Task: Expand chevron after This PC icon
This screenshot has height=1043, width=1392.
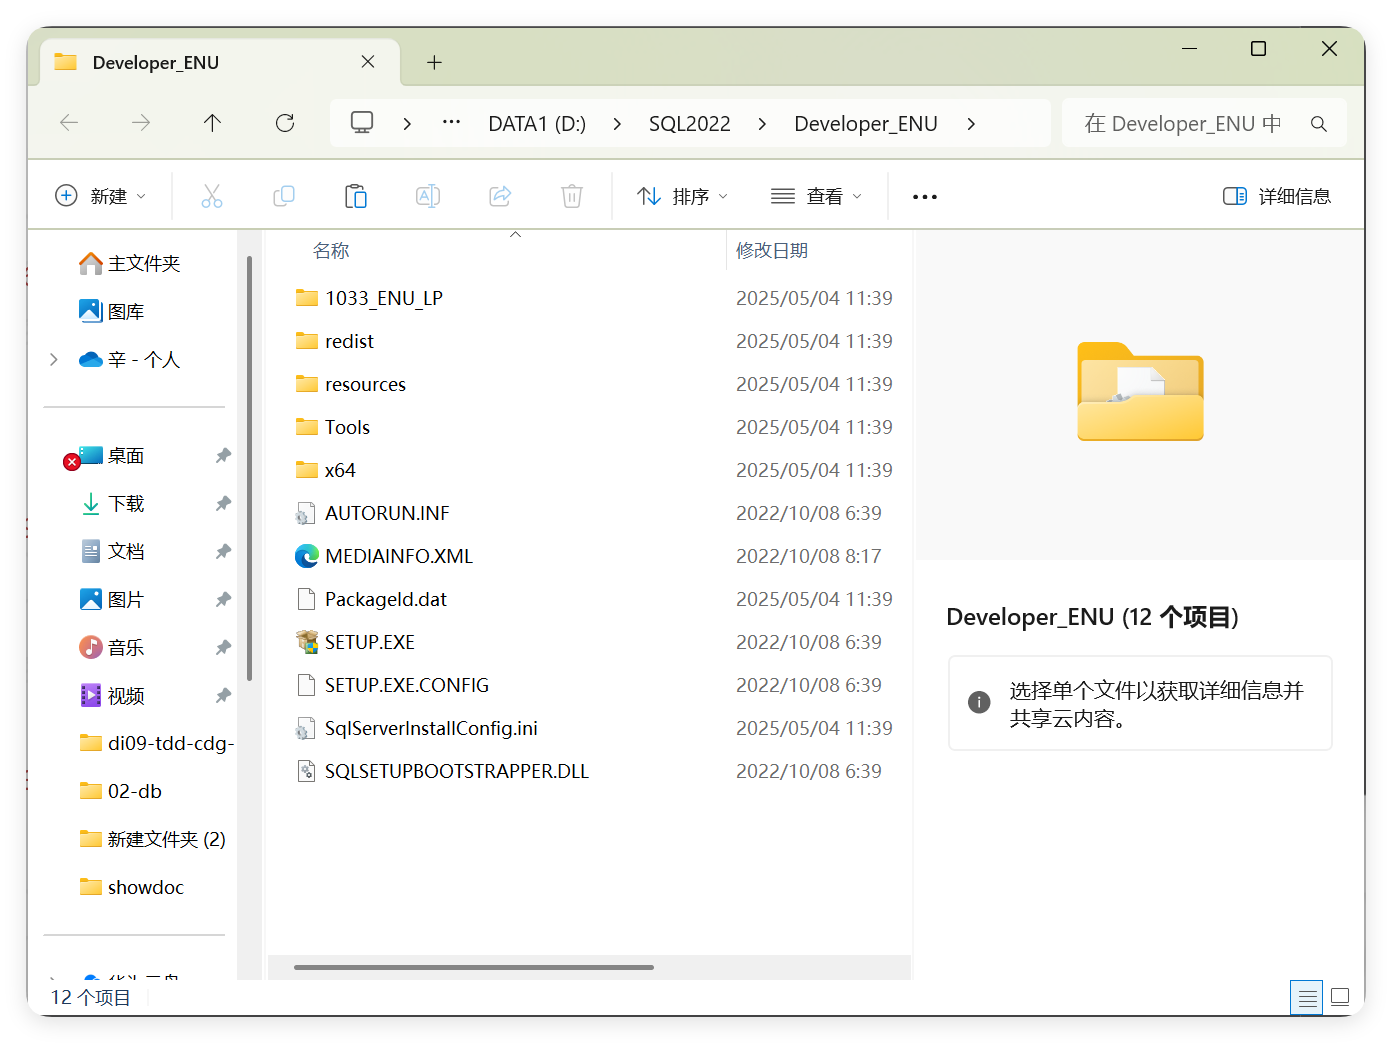Action: point(407,123)
